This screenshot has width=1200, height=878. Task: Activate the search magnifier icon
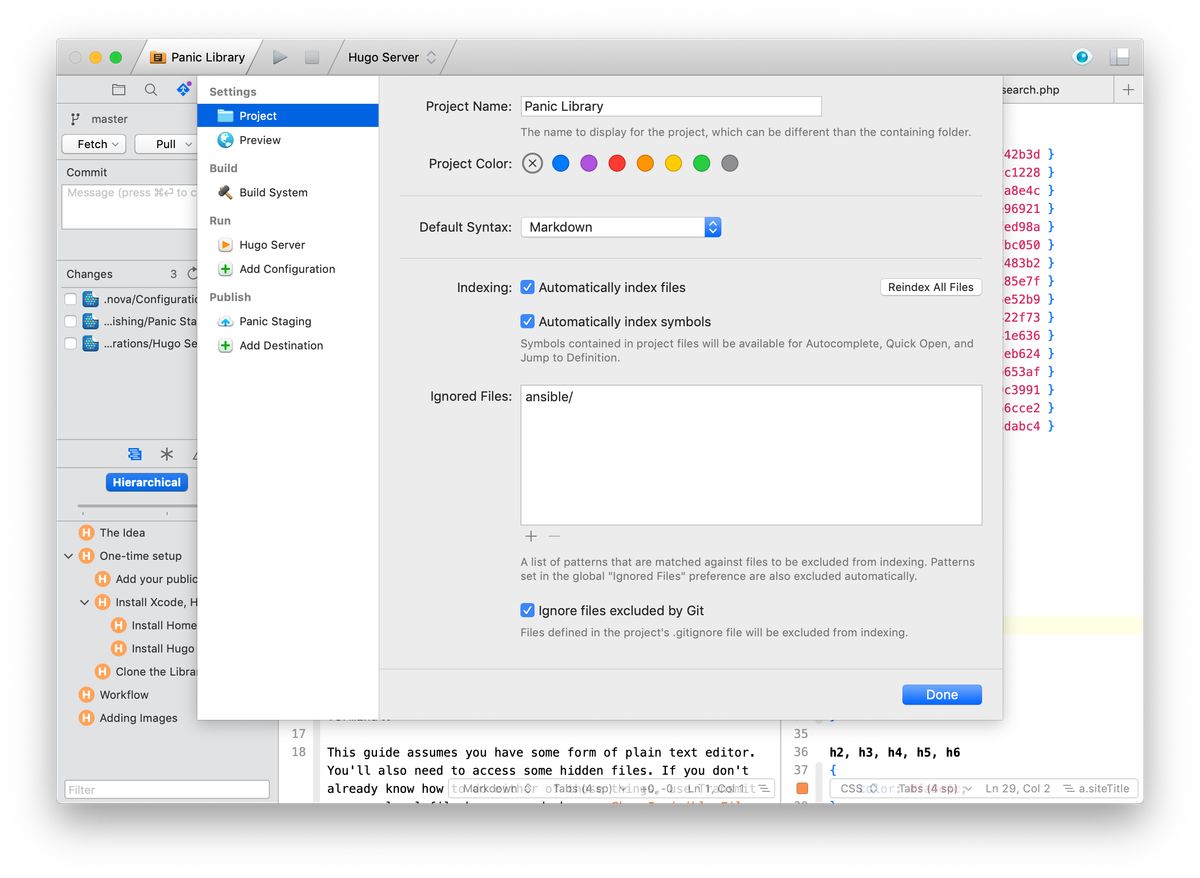150,89
